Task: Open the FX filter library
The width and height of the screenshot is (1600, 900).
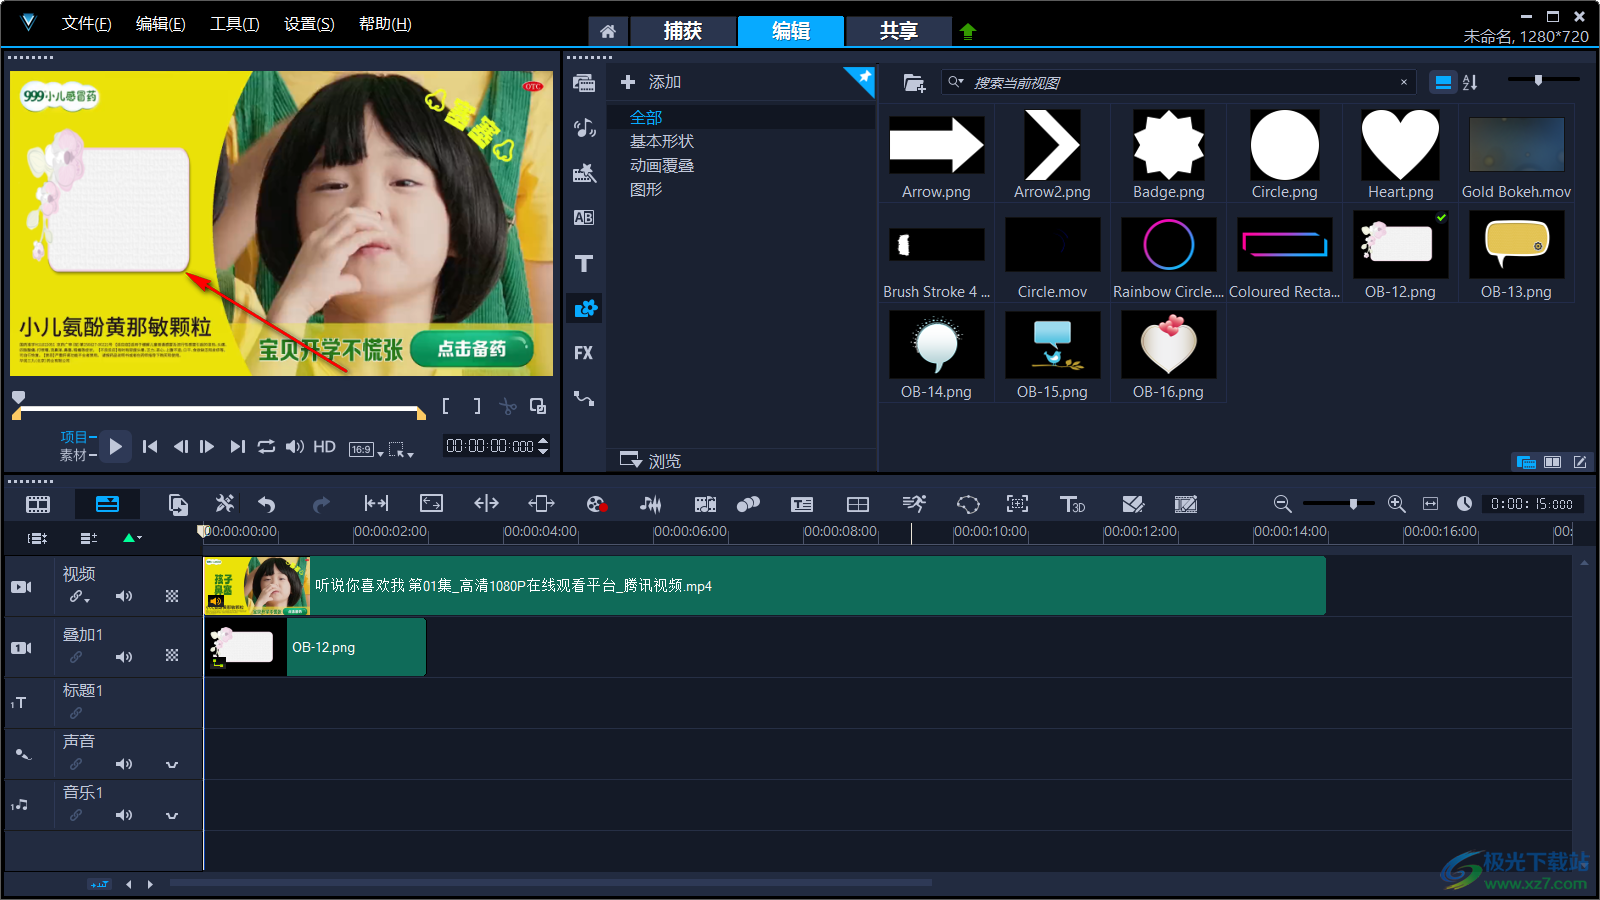Action: [x=584, y=353]
